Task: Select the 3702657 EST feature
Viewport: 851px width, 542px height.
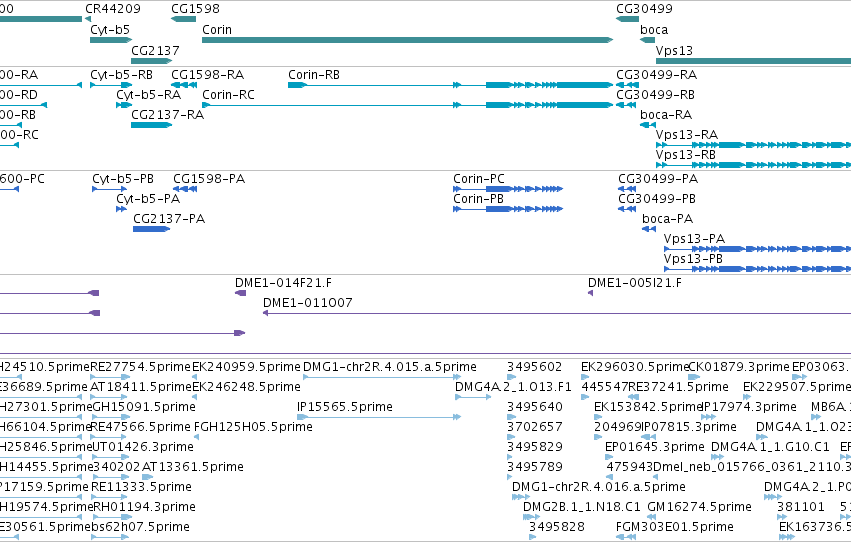Action: pyautogui.click(x=511, y=437)
